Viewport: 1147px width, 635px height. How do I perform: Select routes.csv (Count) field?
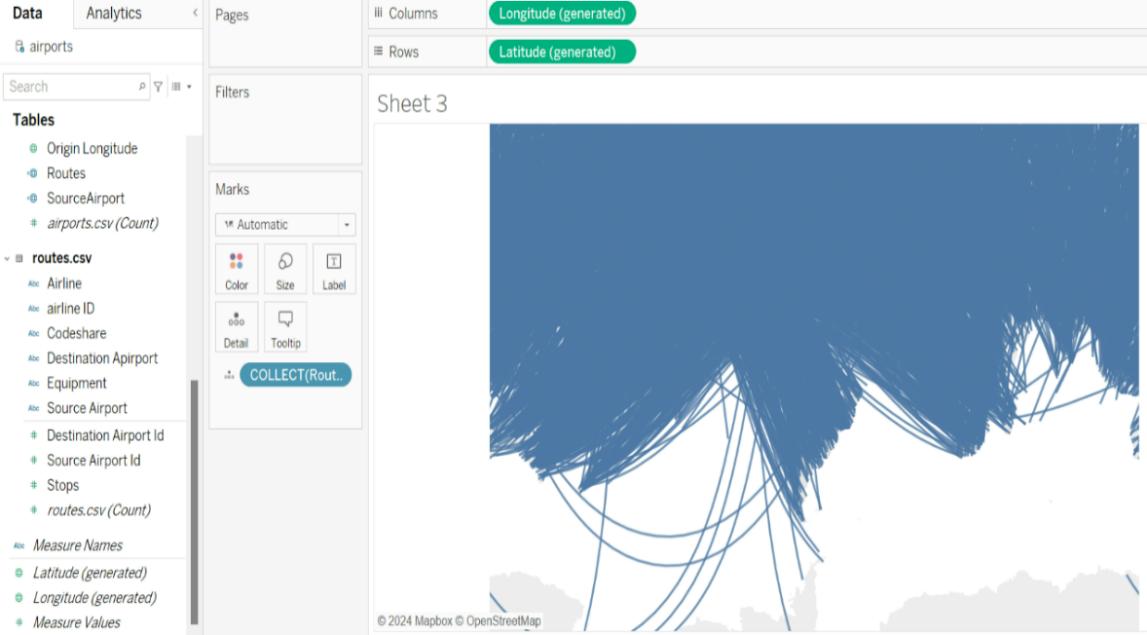click(x=99, y=510)
